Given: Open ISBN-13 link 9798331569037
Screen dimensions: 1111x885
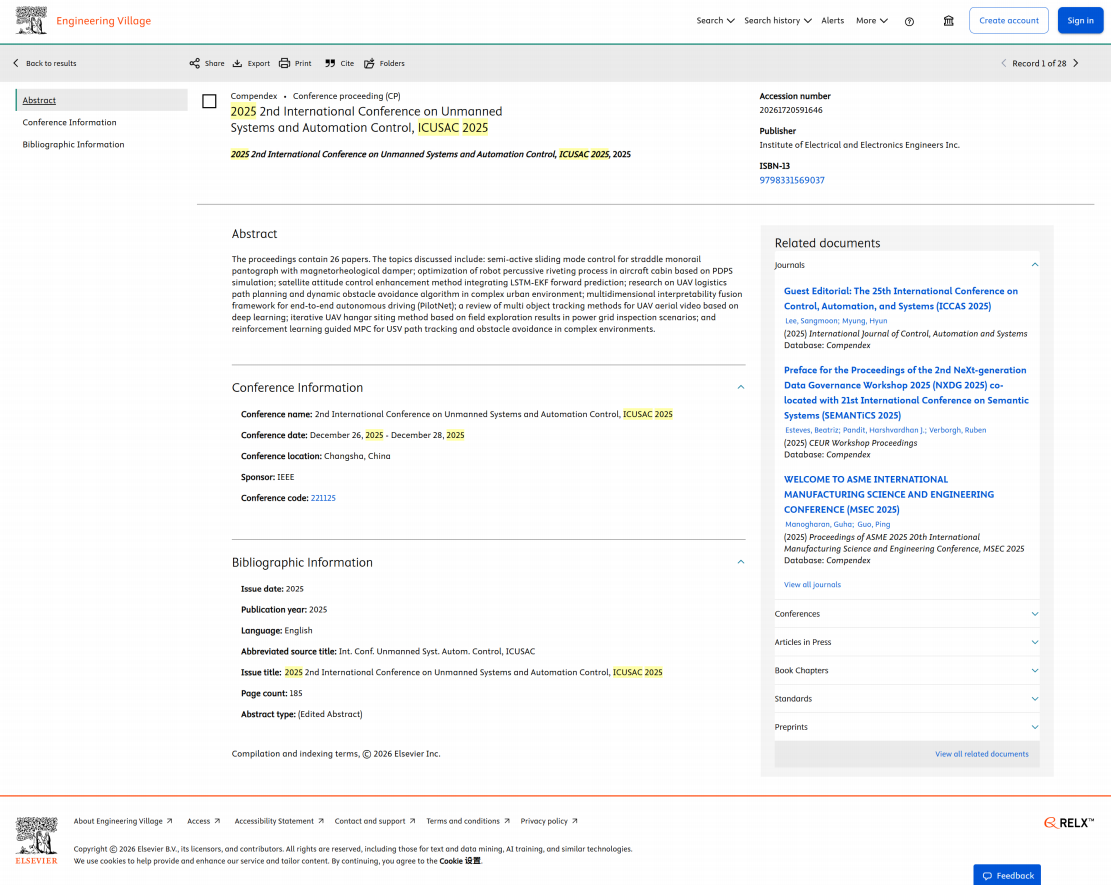Looking at the screenshot, I should [791, 181].
